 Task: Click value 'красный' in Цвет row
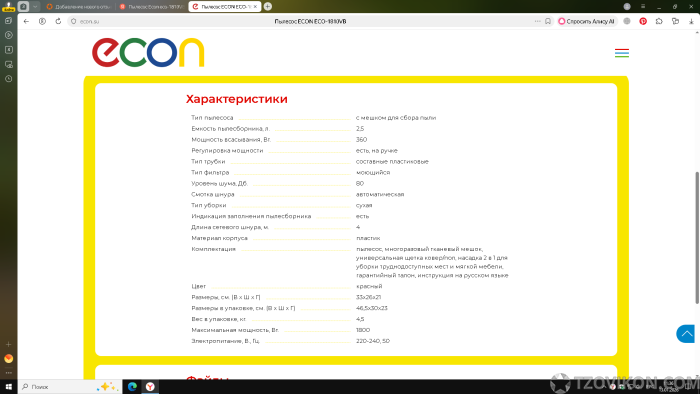pyautogui.click(x=369, y=286)
